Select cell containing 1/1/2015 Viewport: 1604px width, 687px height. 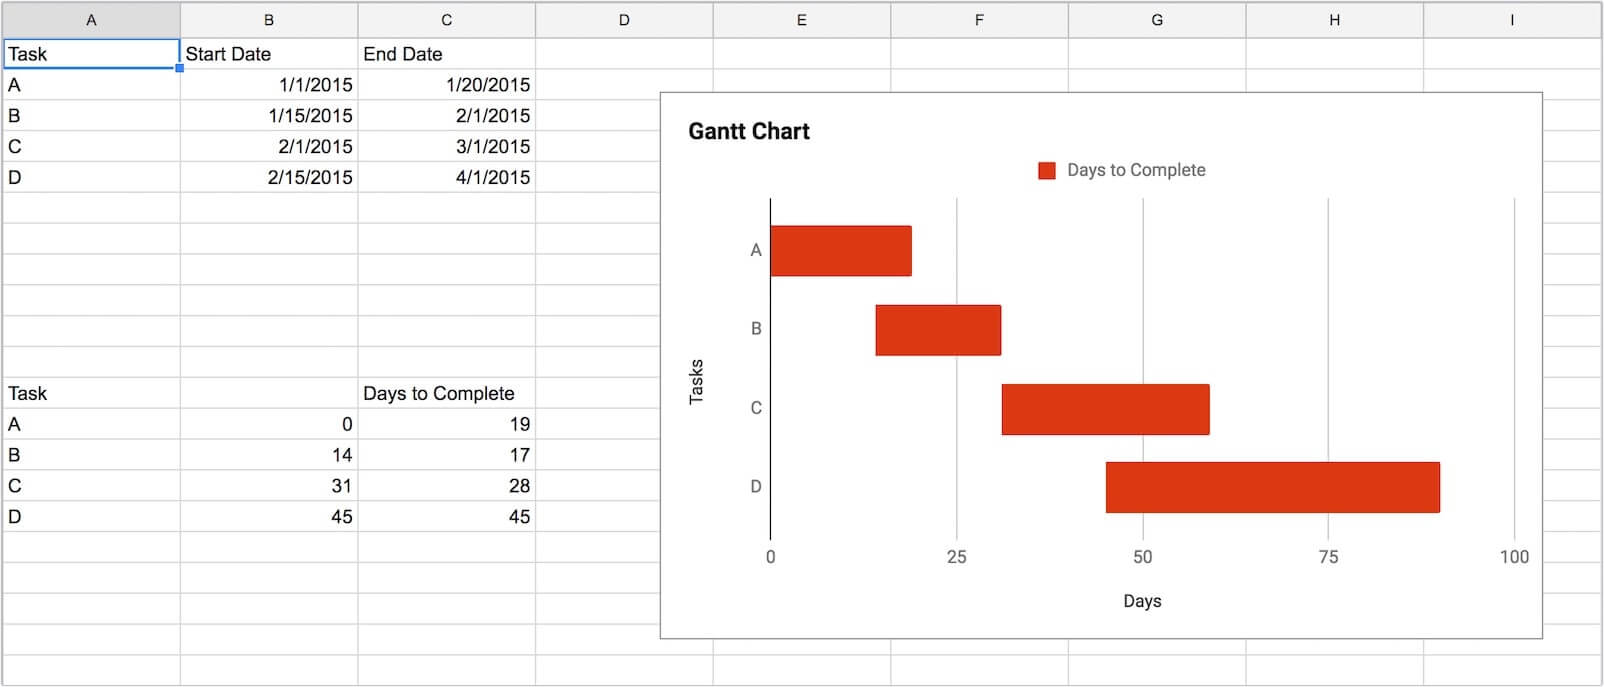[269, 85]
